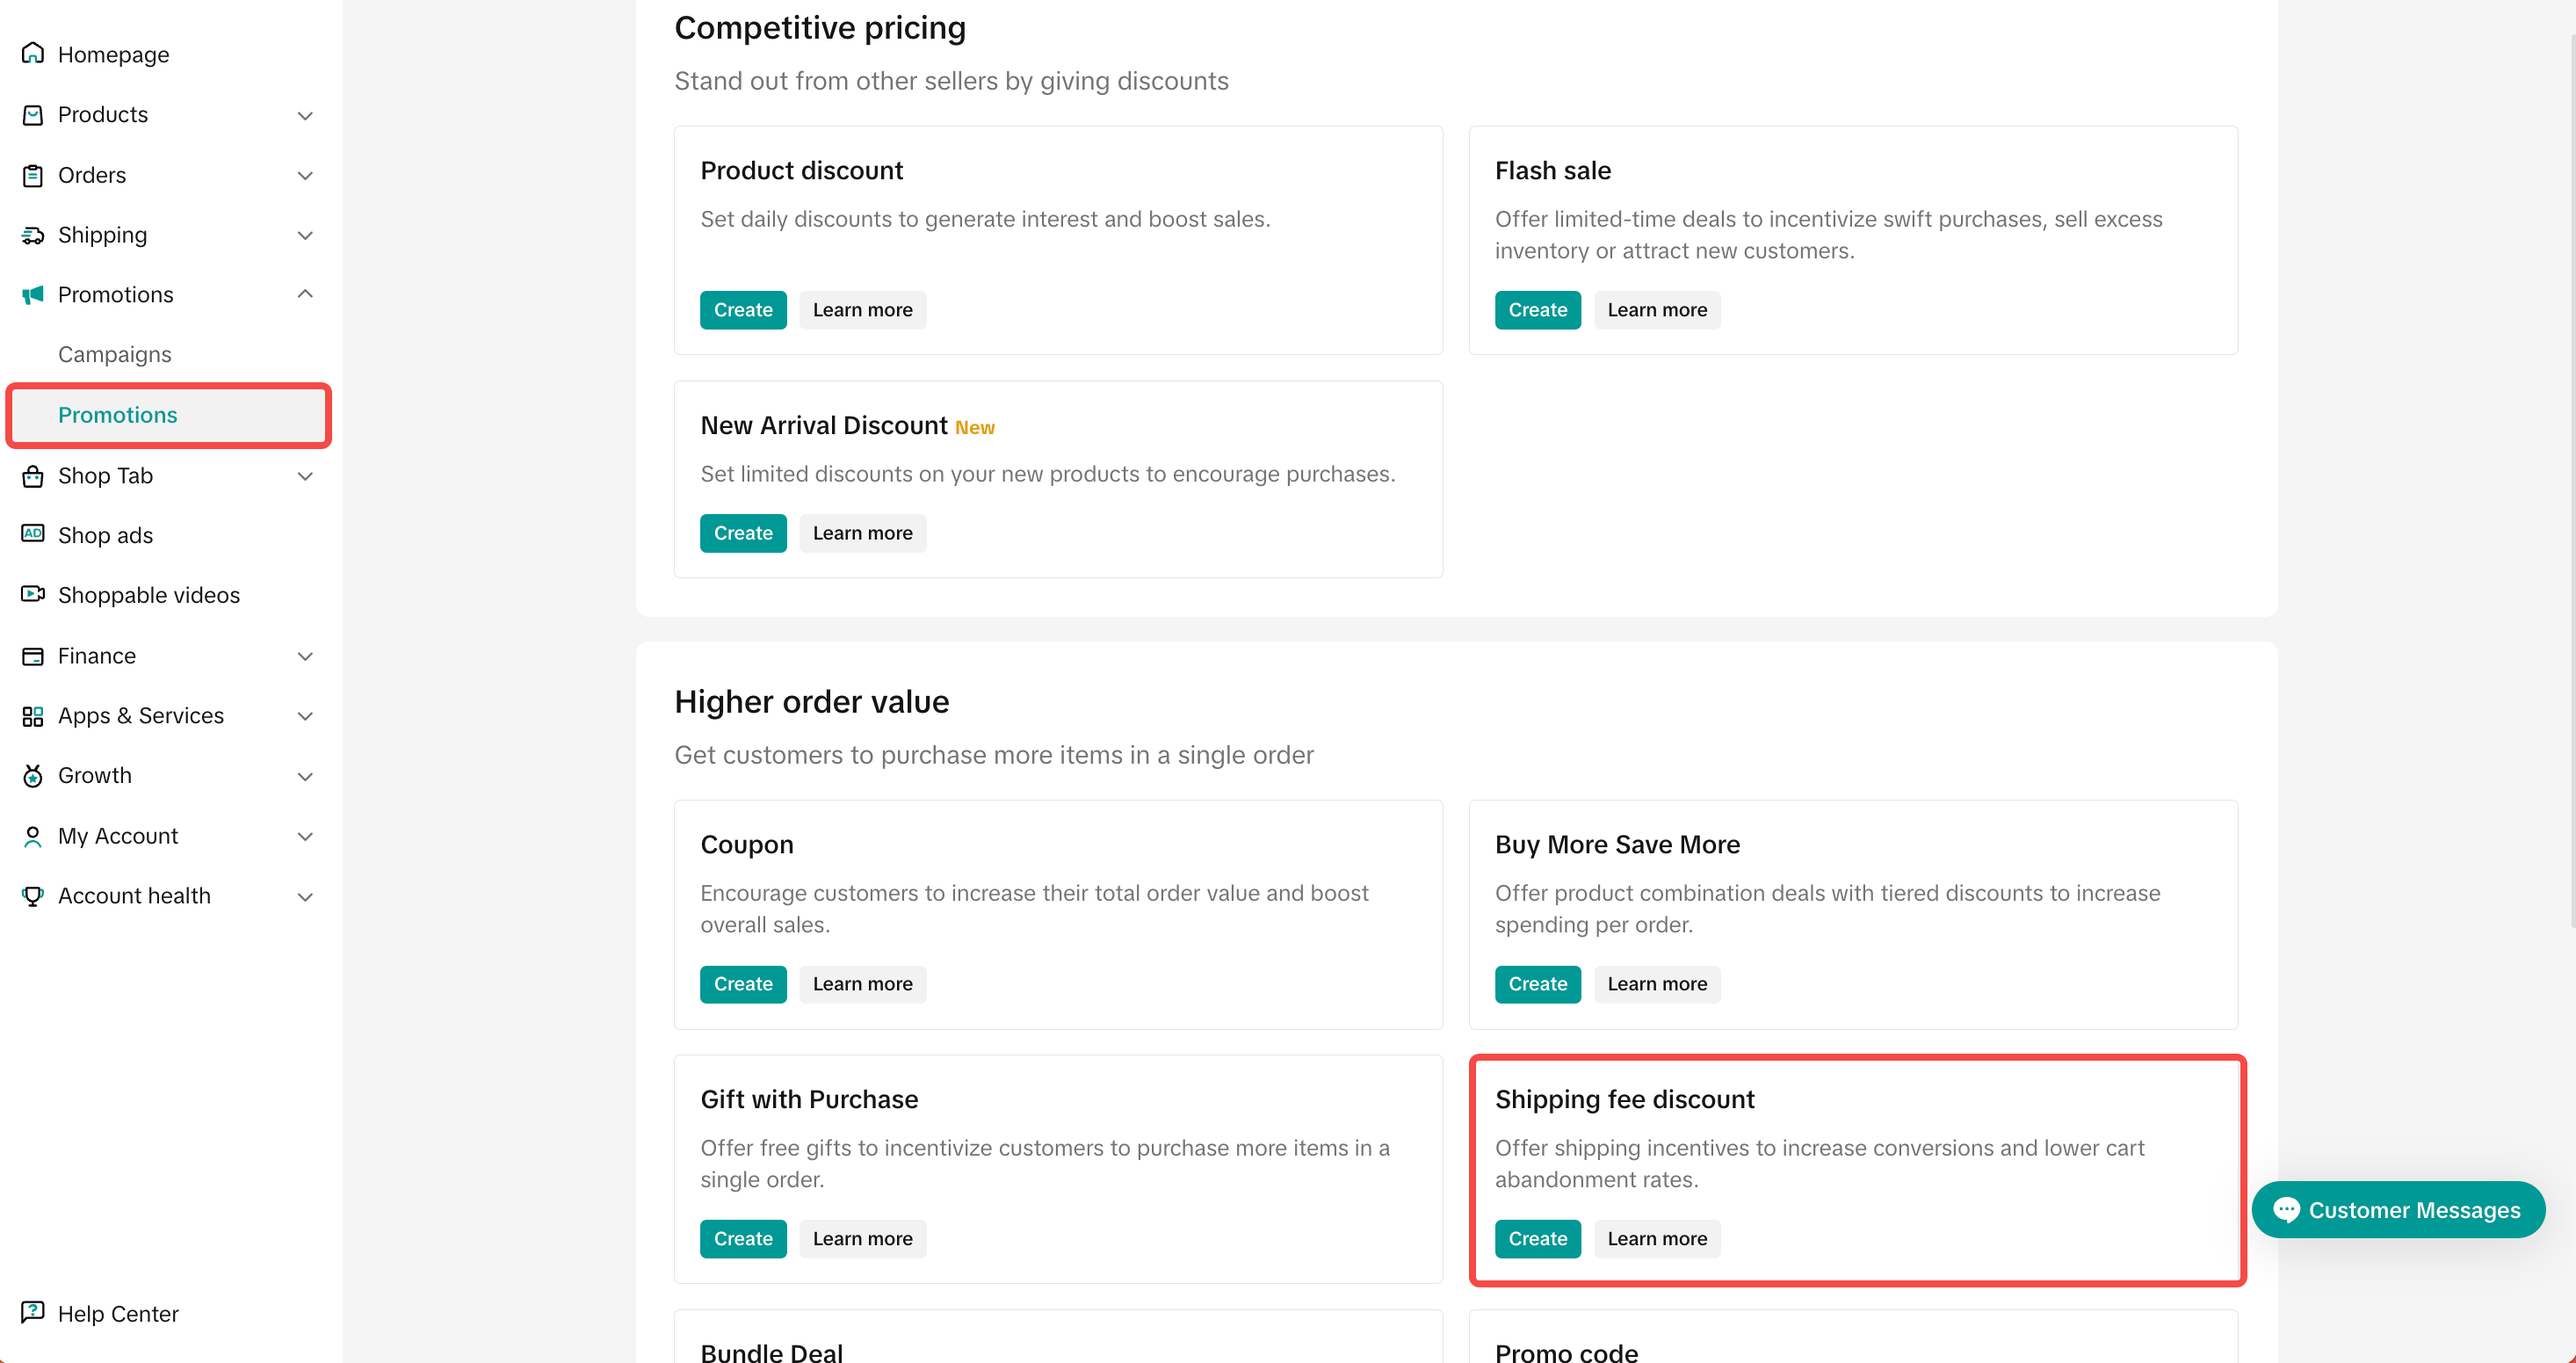
Task: Click the Help Center question icon
Action: 33,1311
